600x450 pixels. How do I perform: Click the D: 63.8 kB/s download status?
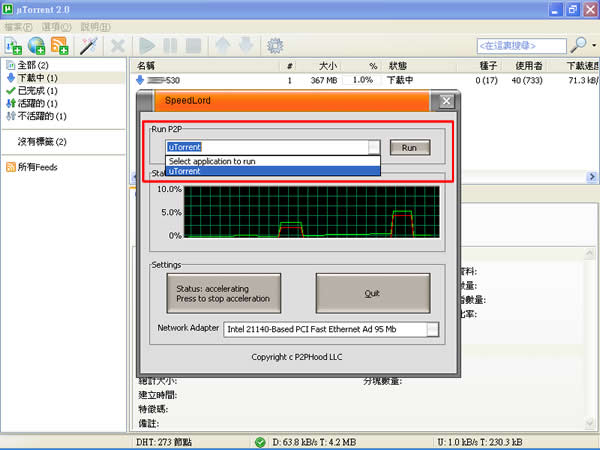[314, 442]
